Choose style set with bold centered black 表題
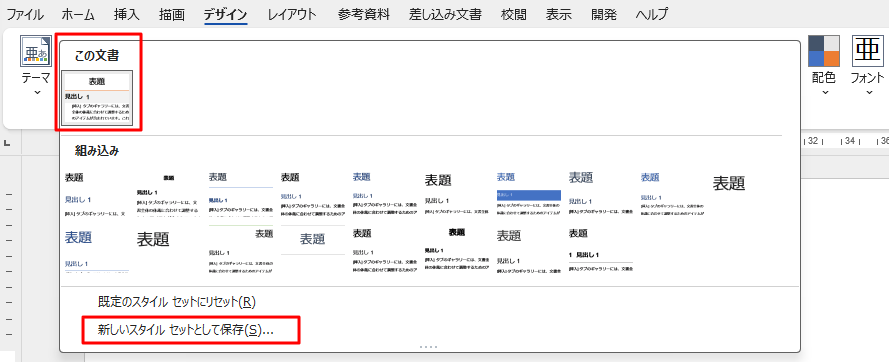 point(456,250)
